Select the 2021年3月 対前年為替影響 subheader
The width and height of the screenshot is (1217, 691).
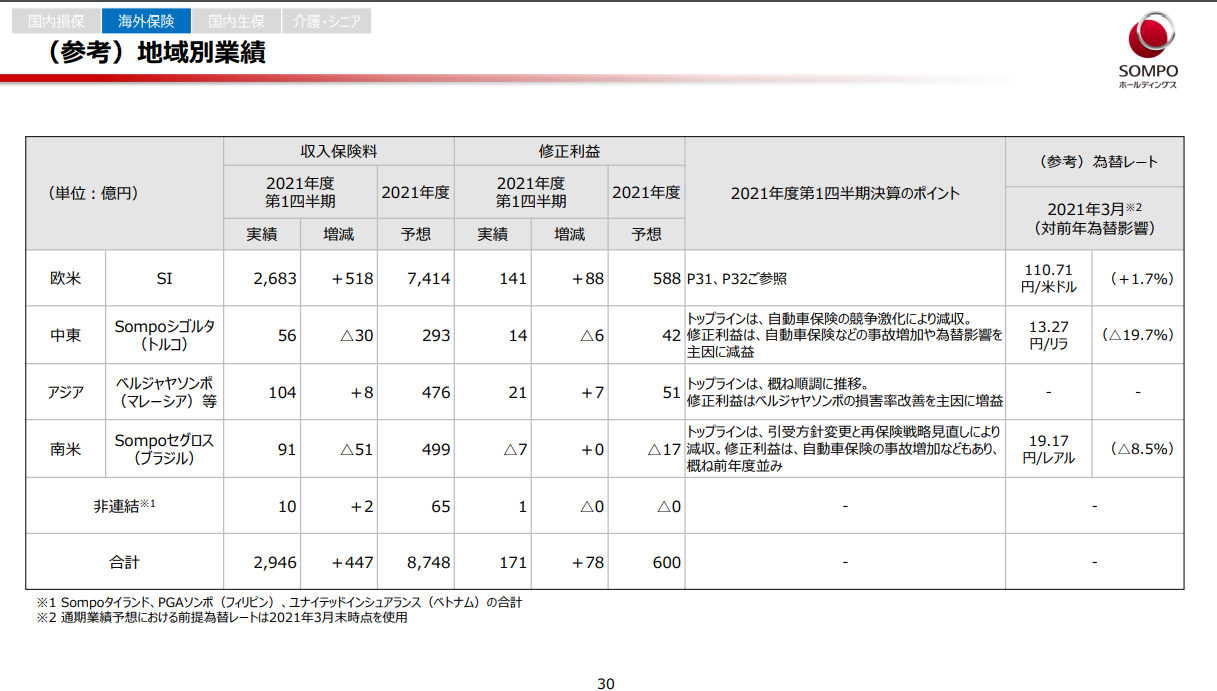pyautogui.click(x=1094, y=218)
